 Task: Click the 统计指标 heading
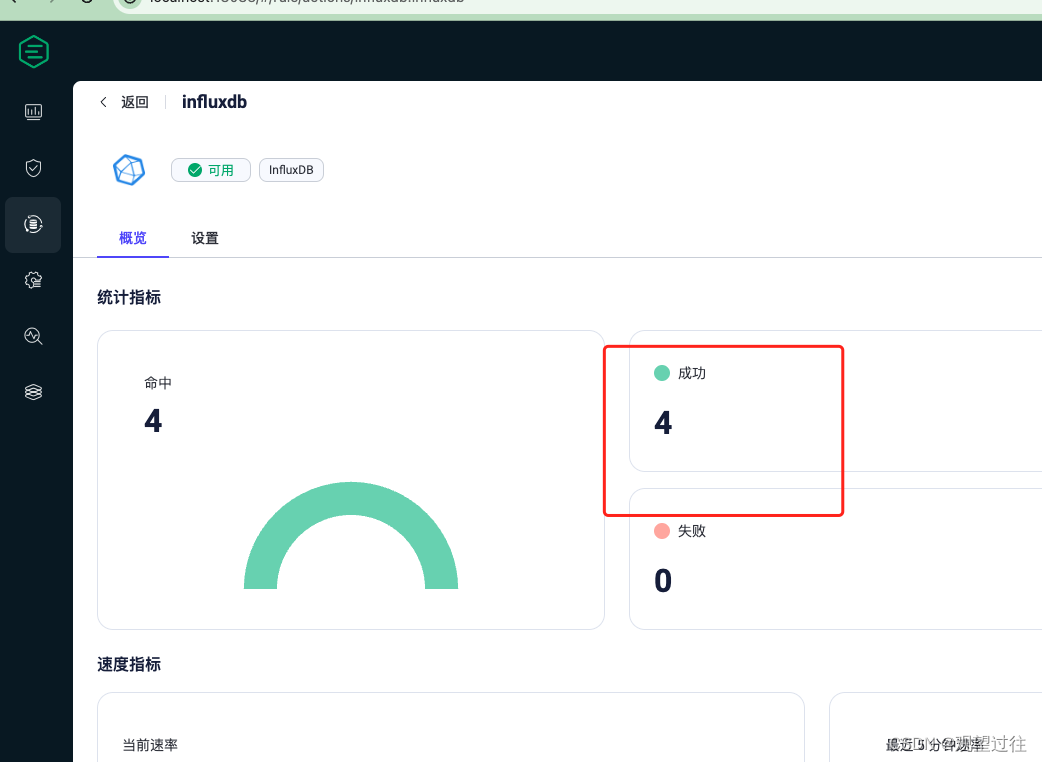[x=129, y=297]
